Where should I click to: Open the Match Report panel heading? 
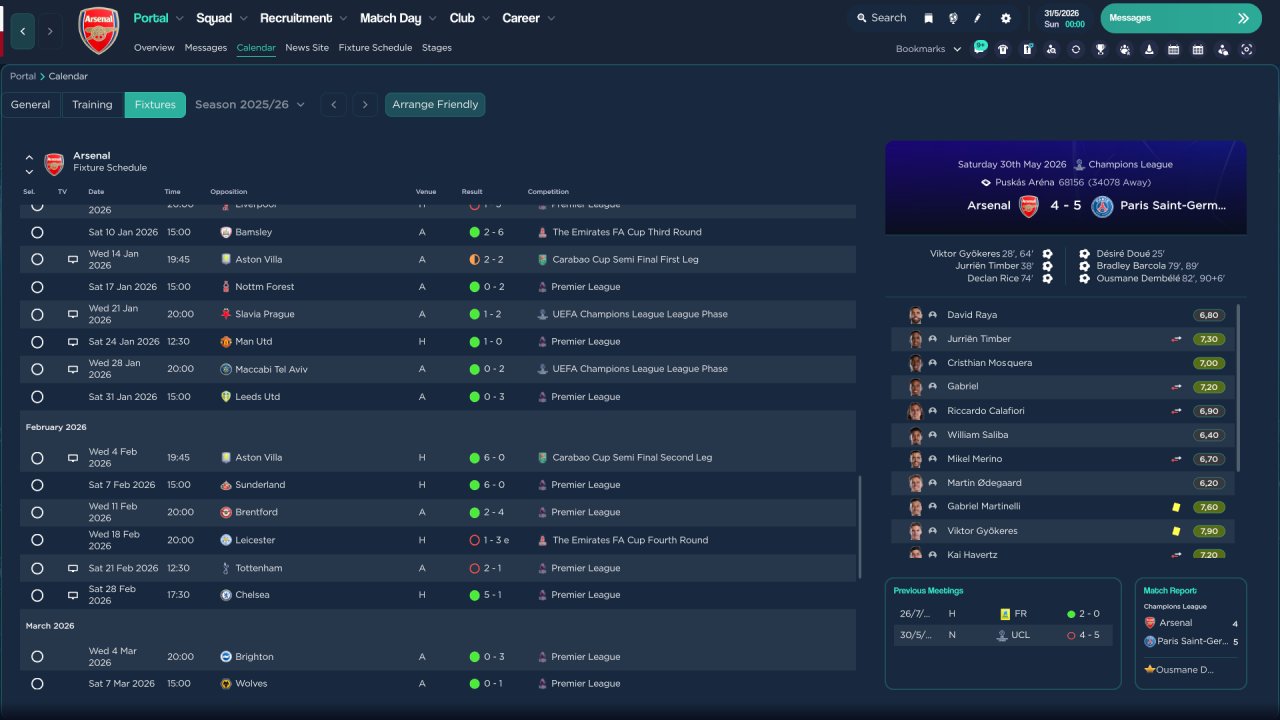(1170, 591)
